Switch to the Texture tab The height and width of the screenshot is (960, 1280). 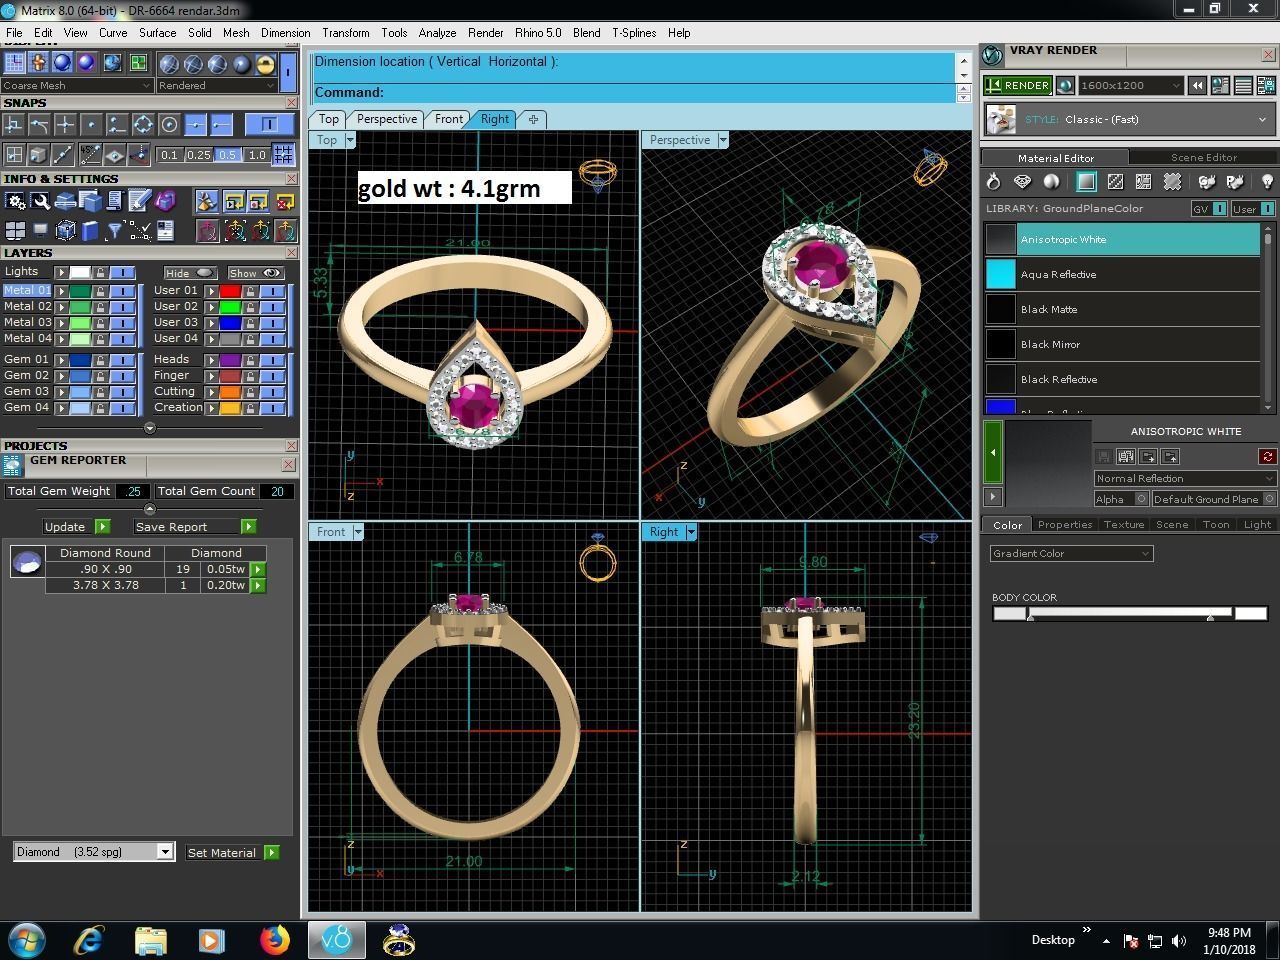[x=1124, y=525]
